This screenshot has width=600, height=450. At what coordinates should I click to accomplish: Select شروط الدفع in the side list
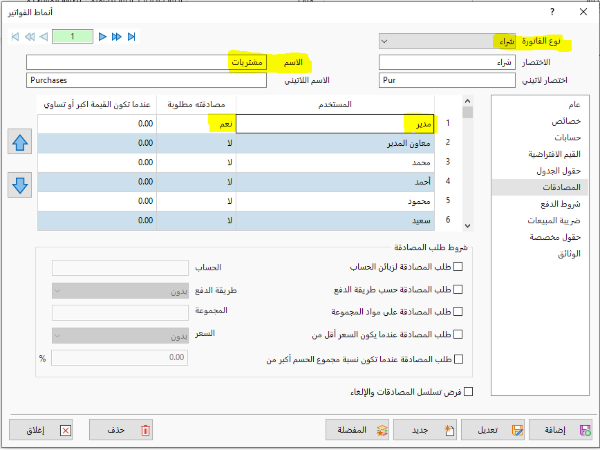(538, 203)
